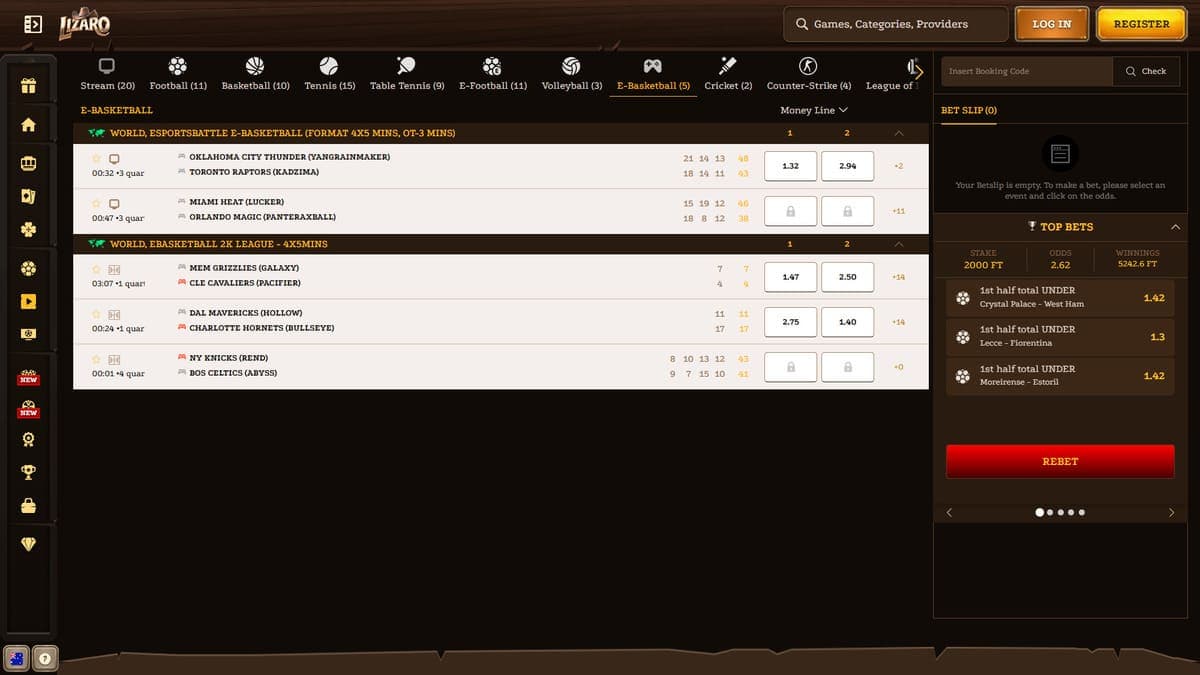Open the briefcase shop icon in sidebar
The width and height of the screenshot is (1200, 675).
point(29,506)
